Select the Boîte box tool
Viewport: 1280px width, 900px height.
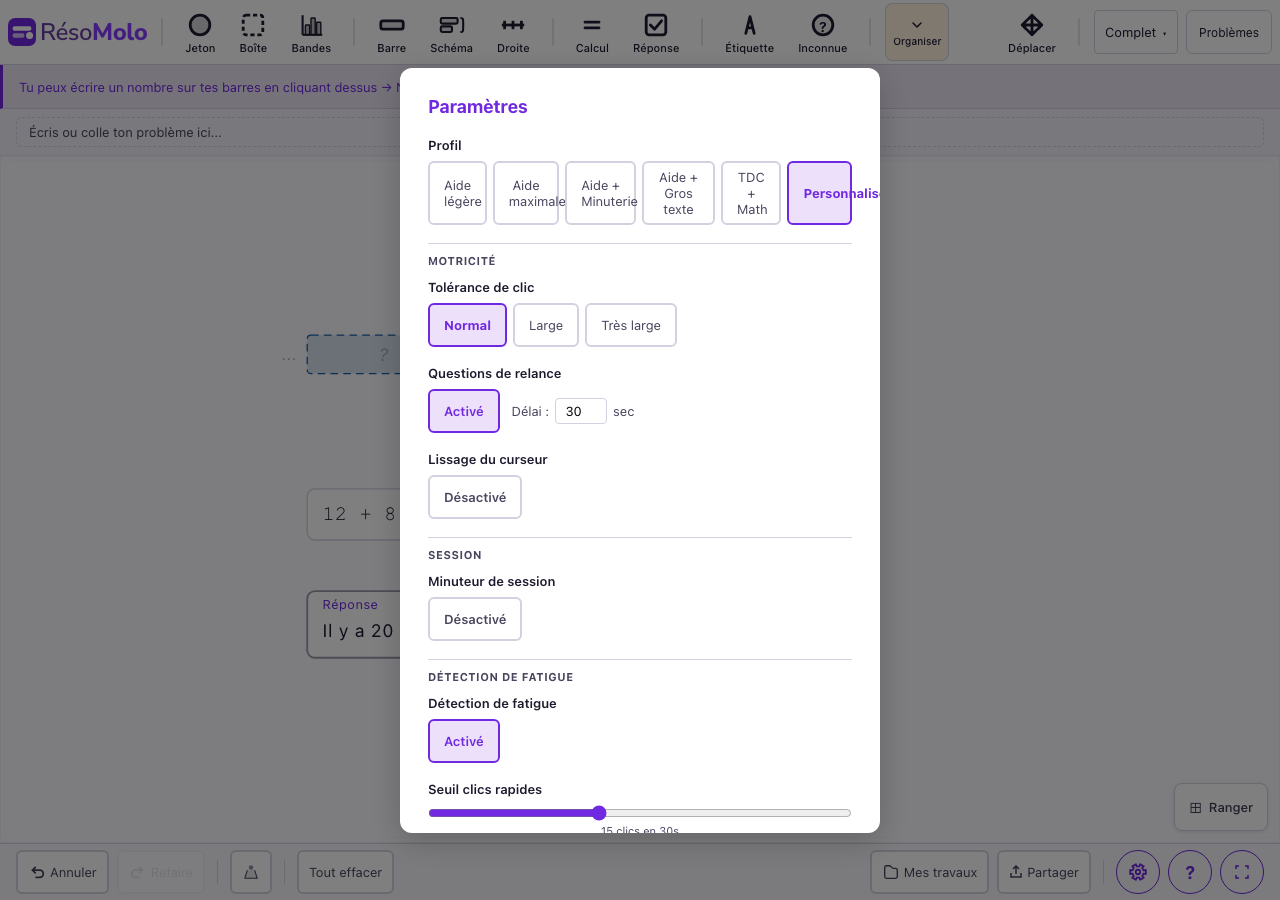click(x=253, y=33)
